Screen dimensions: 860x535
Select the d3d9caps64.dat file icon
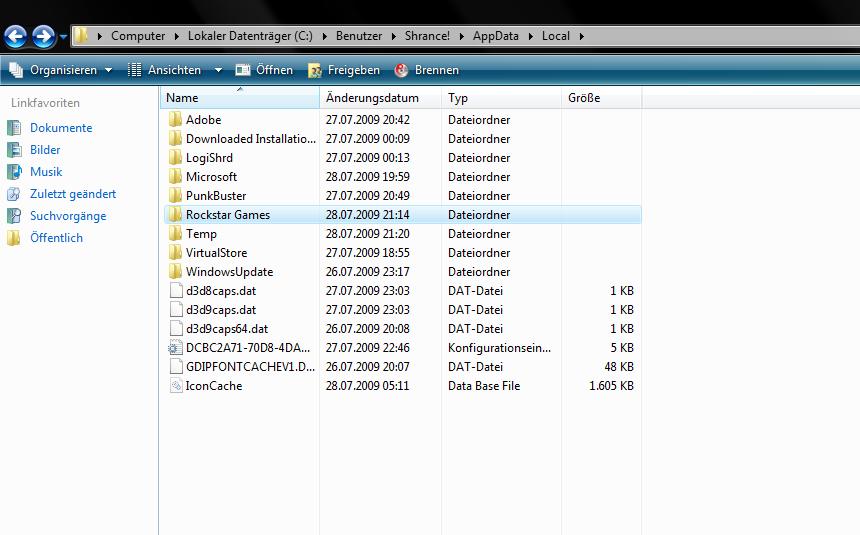click(176, 329)
